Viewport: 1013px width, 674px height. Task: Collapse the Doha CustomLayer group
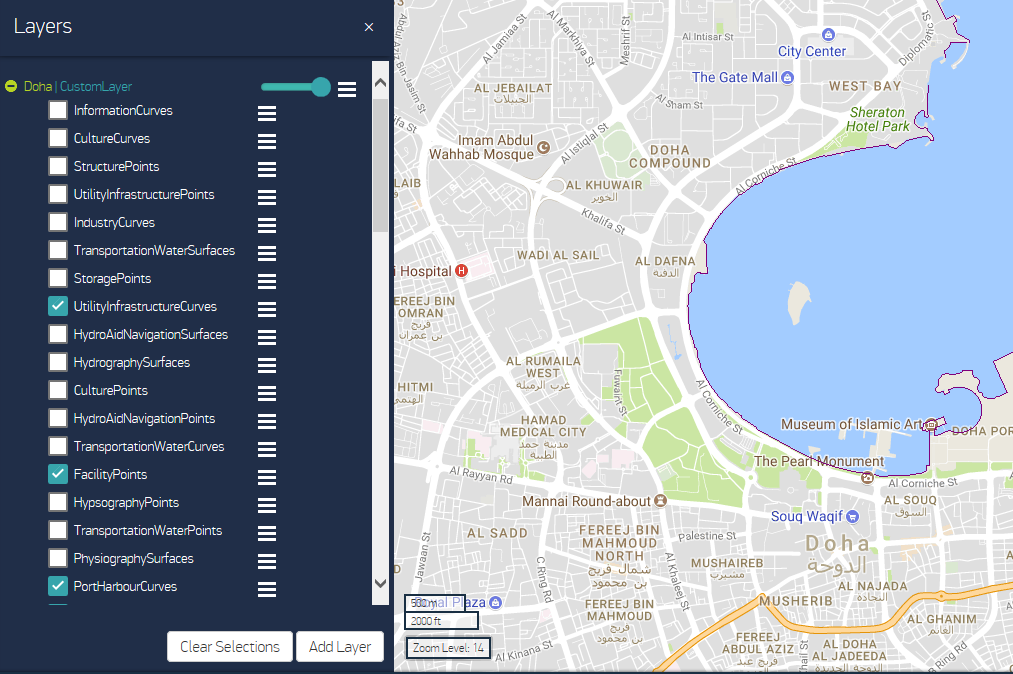pos(11,87)
